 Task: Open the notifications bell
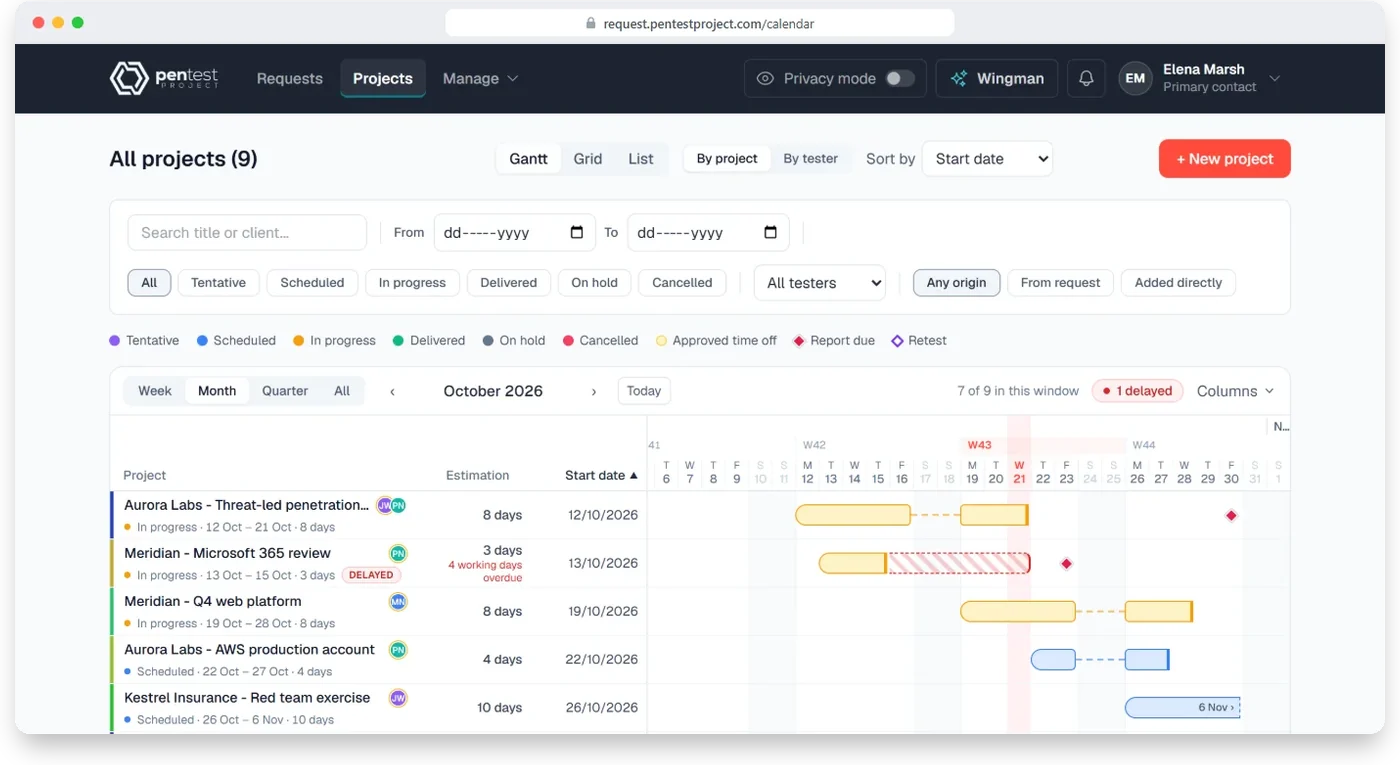coord(1086,78)
